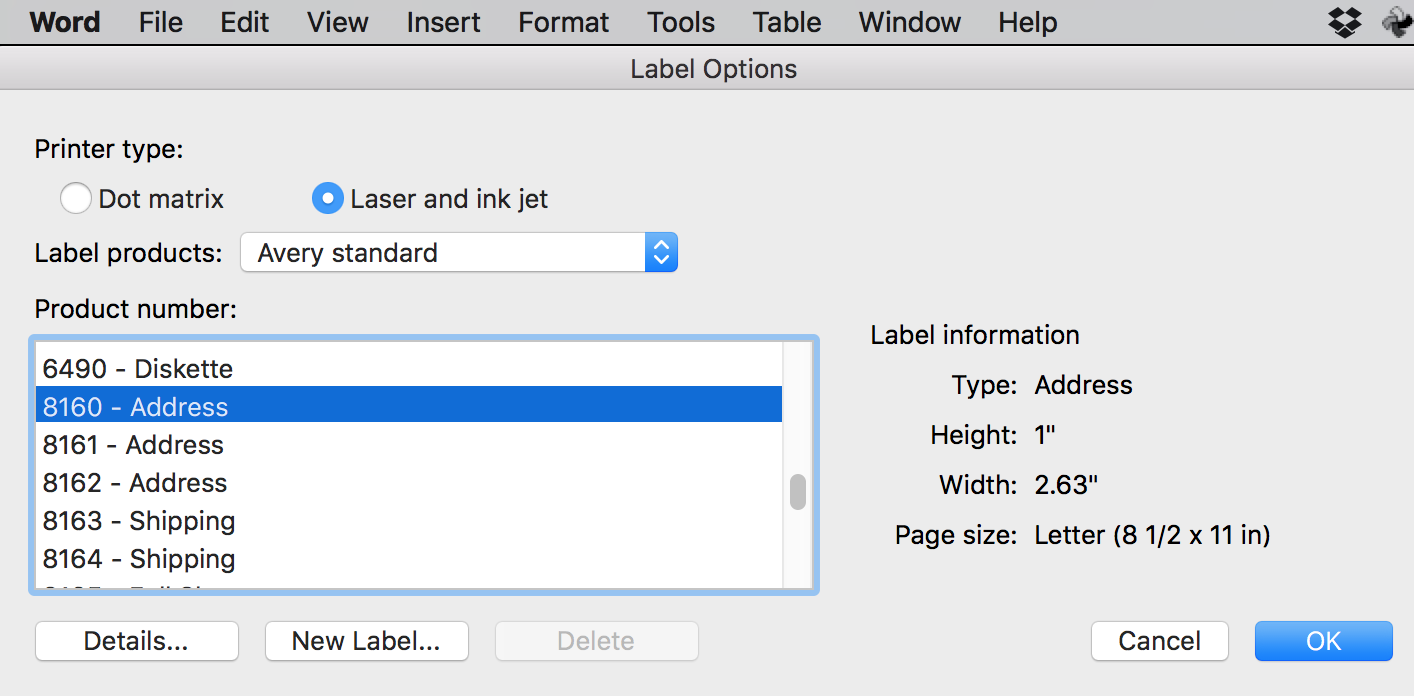This screenshot has width=1414, height=696.
Task: Open the Tools menu
Action: tap(681, 22)
